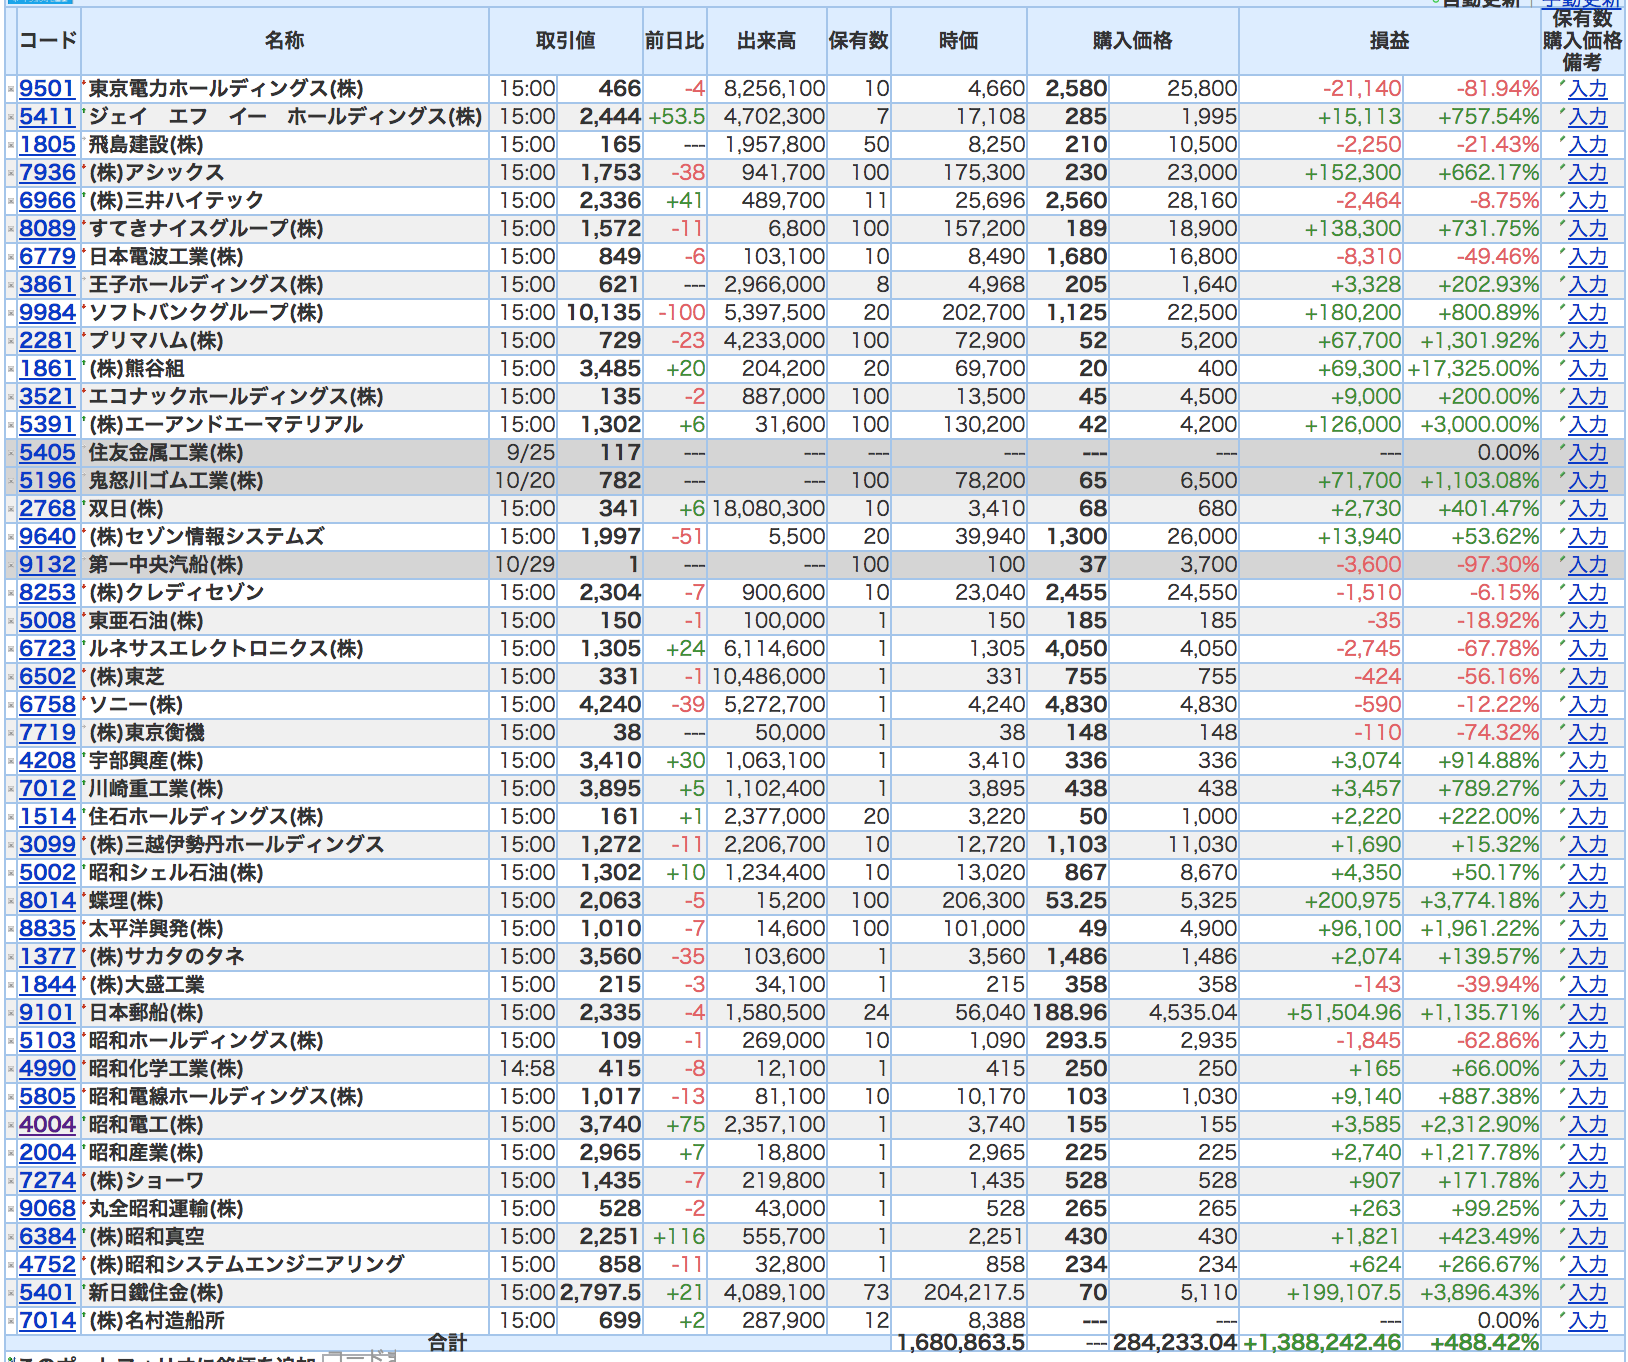Click the 損益 column header
1628x1362 pixels.
pos(1389,41)
